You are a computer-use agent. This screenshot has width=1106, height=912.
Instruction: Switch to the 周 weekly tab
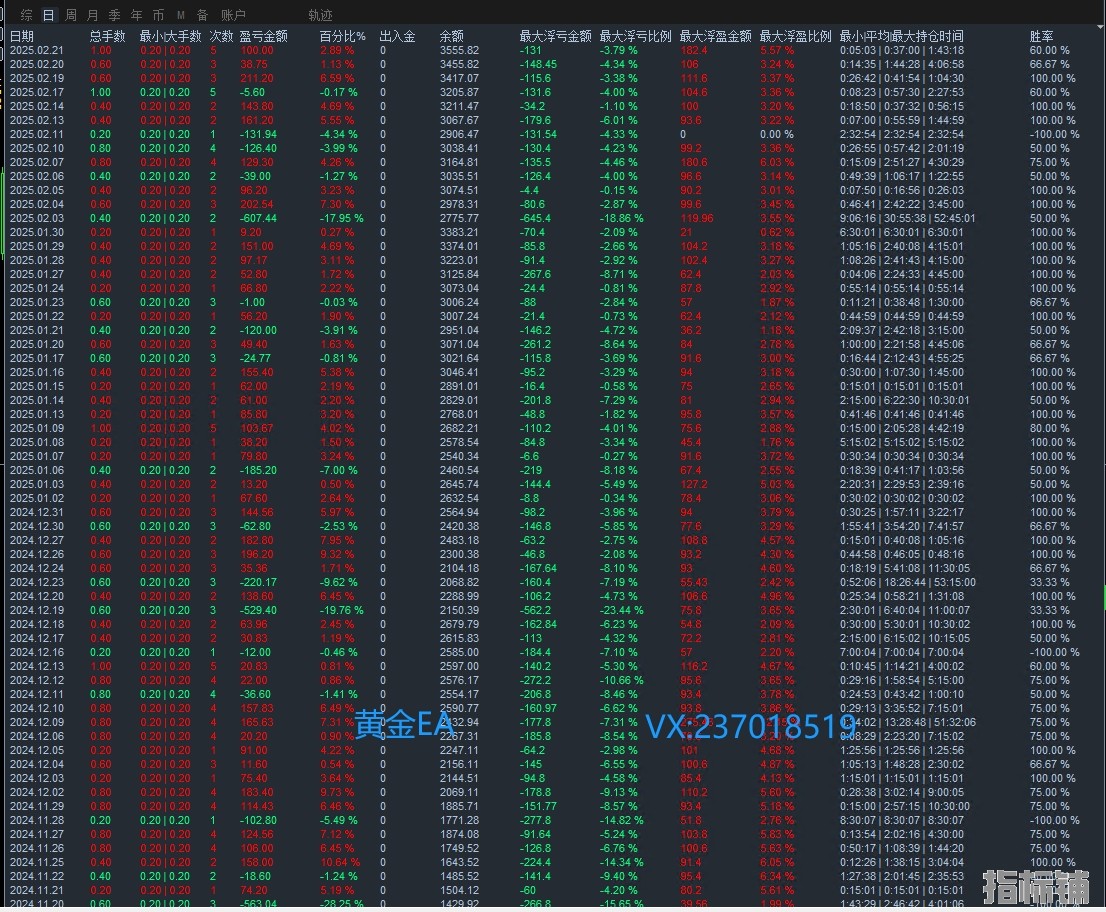[x=71, y=15]
